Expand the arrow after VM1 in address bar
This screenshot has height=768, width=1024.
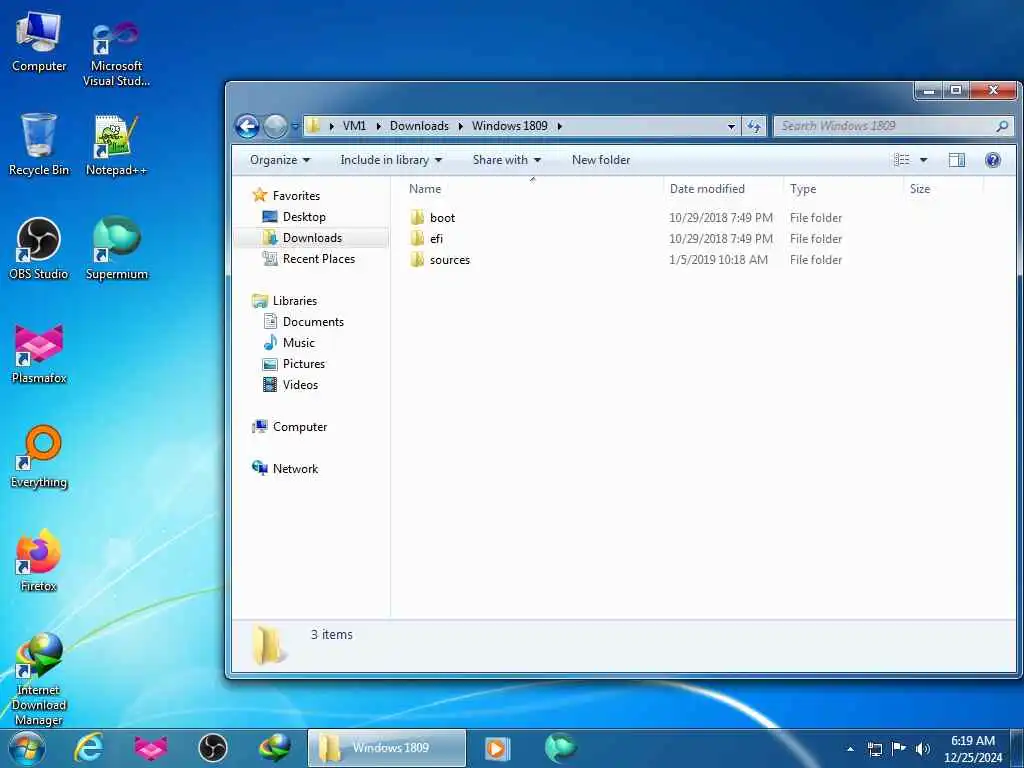[378, 126]
